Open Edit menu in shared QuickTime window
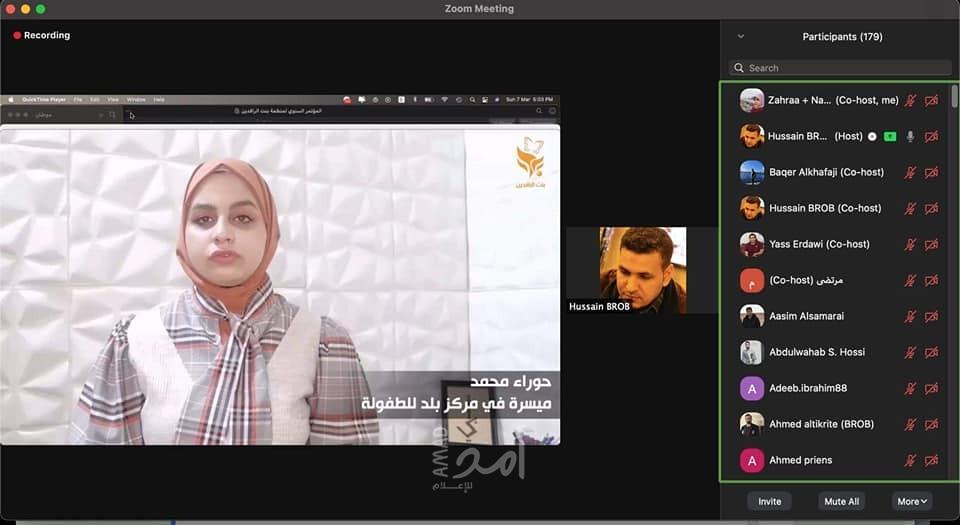This screenshot has width=960, height=525. (x=95, y=99)
